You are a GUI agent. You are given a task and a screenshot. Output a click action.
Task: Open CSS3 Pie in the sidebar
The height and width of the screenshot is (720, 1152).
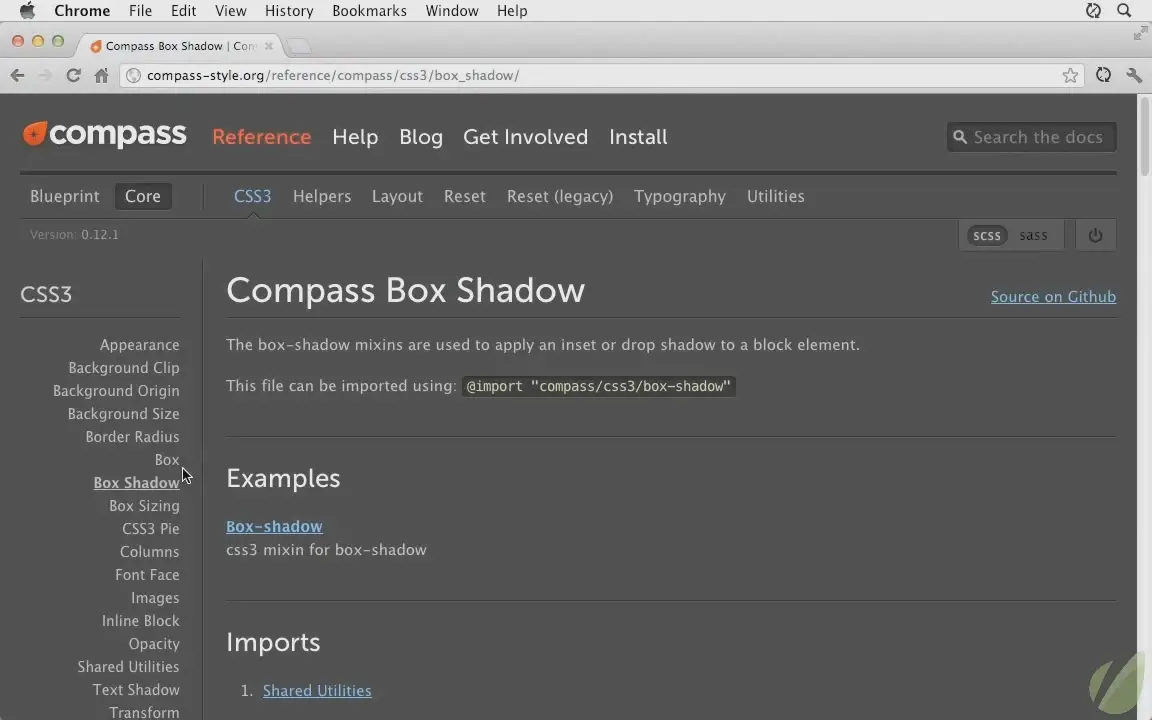pyautogui.click(x=151, y=528)
